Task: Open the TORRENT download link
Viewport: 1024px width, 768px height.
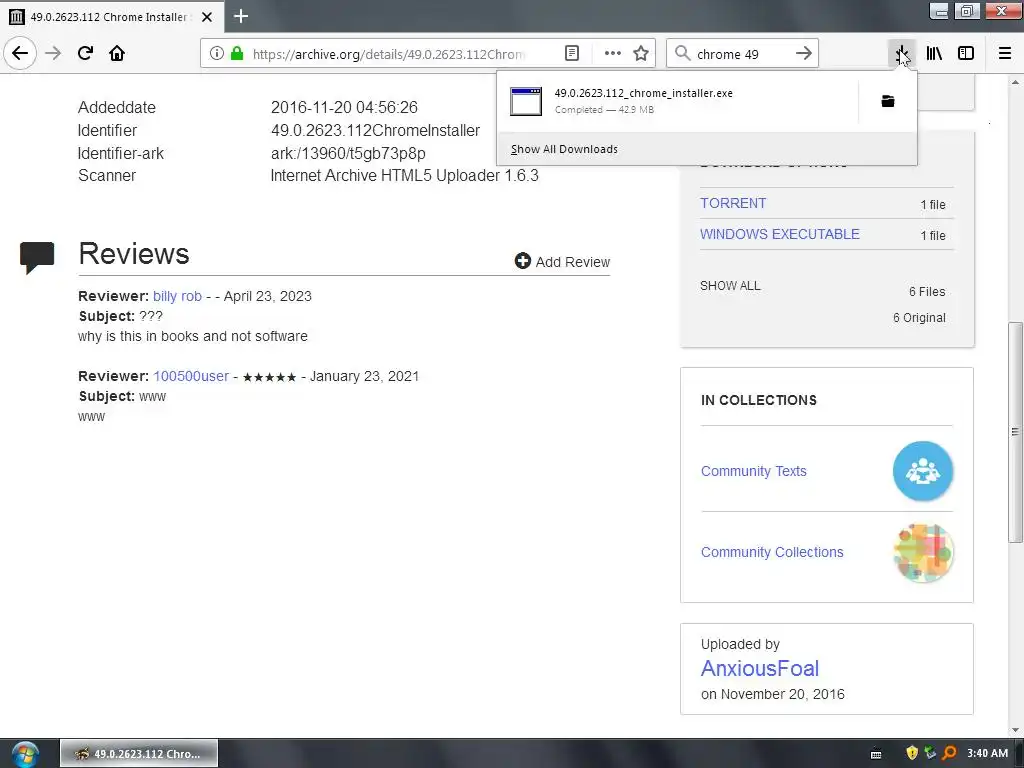Action: coord(733,203)
